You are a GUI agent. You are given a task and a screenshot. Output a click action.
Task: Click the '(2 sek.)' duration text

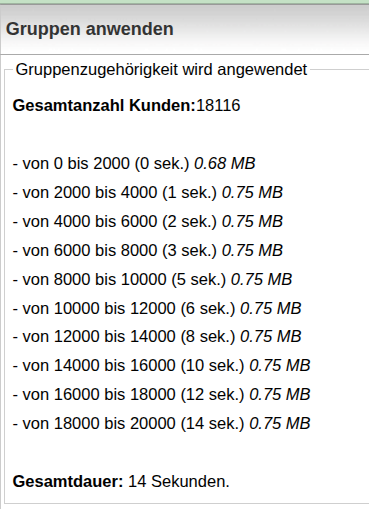[189, 222]
